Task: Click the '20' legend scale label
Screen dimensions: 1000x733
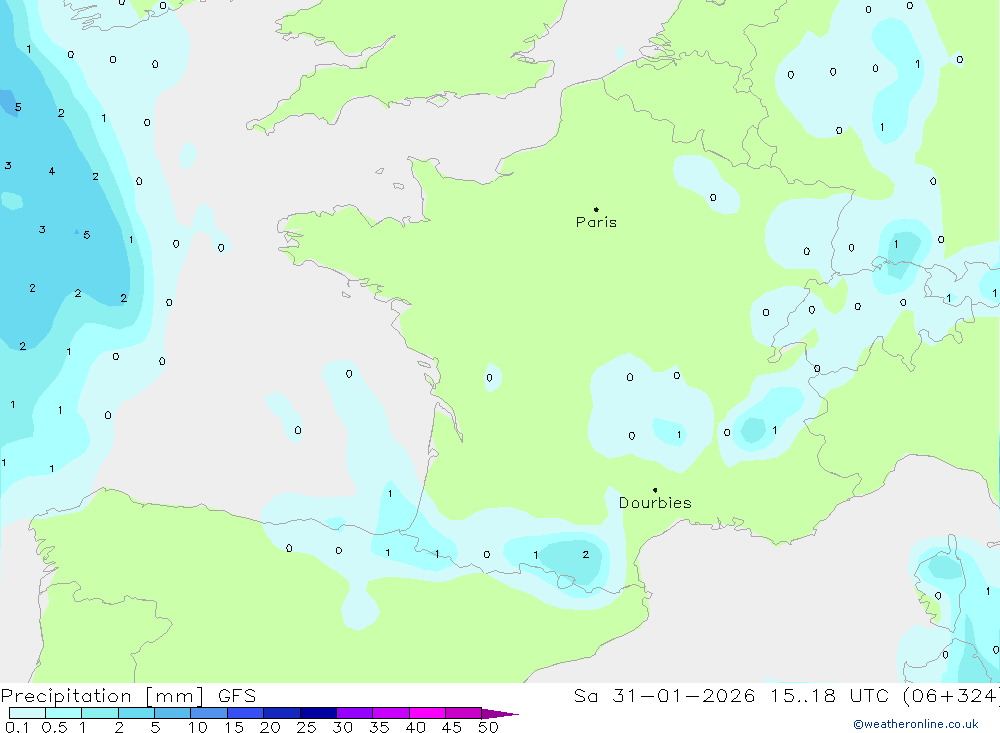Action: click(270, 727)
